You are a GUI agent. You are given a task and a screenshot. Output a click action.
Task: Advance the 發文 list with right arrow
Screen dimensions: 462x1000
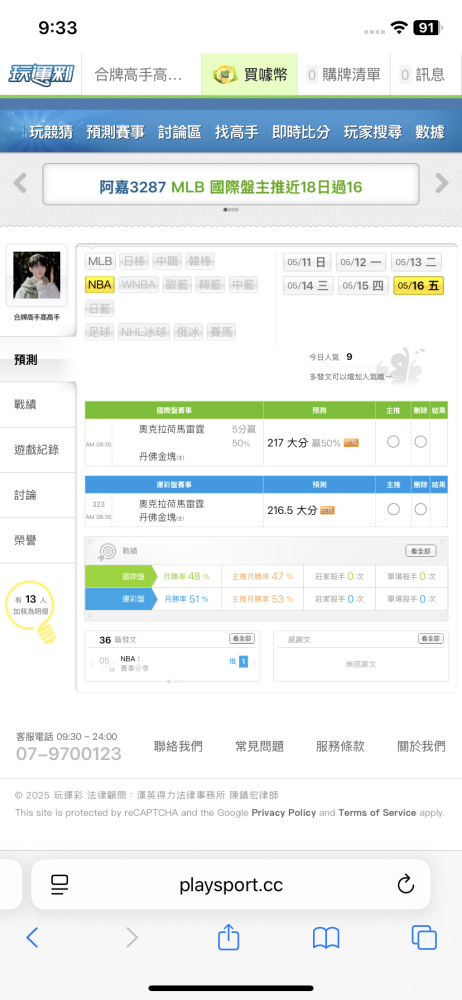[x=254, y=664]
